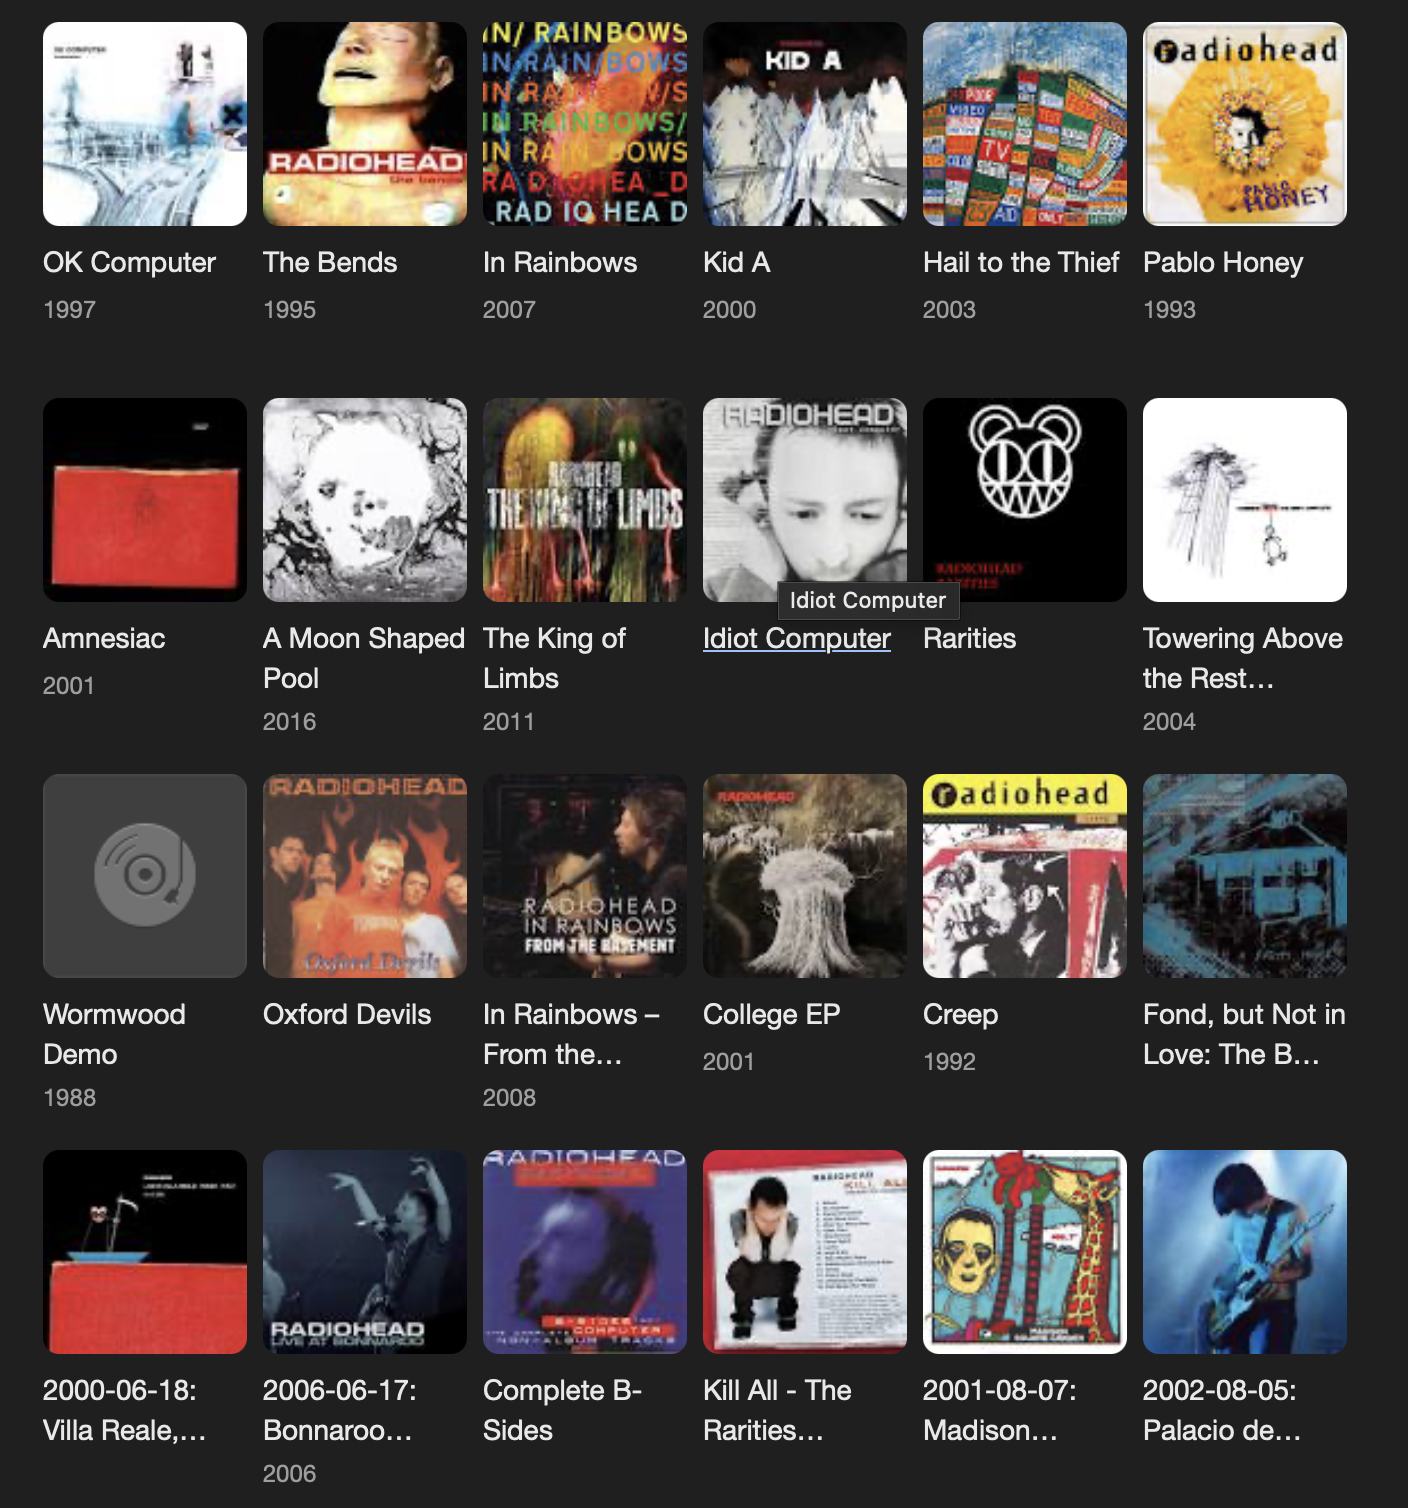1408x1508 pixels.
Task: Open the red Amnesiac album cover
Action: coord(145,500)
